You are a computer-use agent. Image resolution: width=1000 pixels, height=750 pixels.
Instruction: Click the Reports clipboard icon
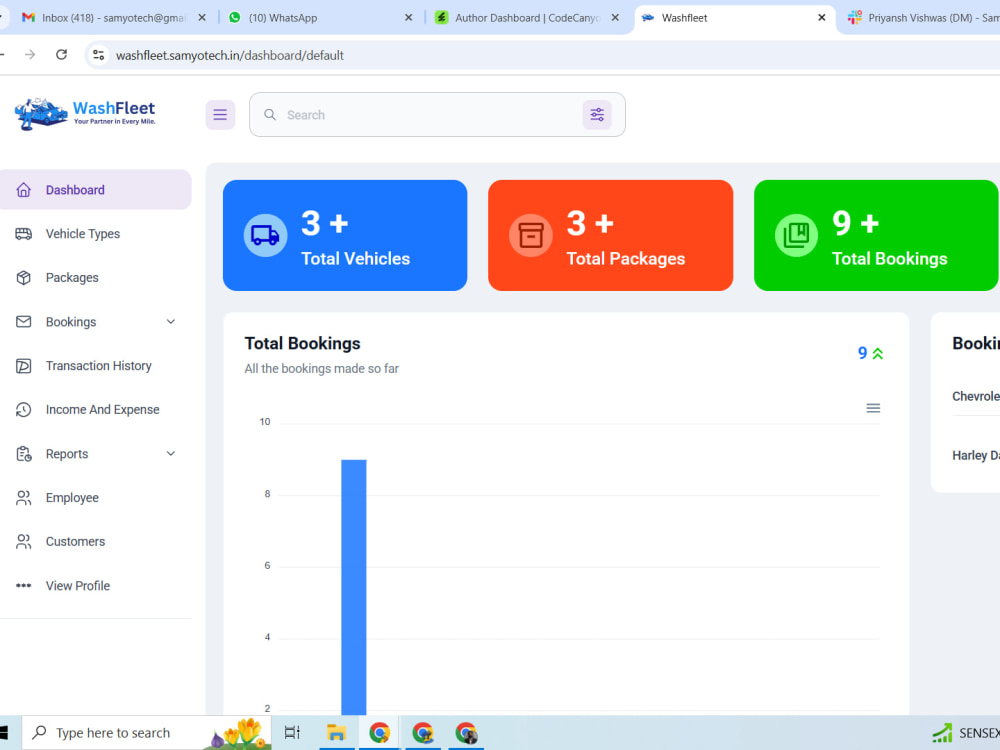(24, 454)
